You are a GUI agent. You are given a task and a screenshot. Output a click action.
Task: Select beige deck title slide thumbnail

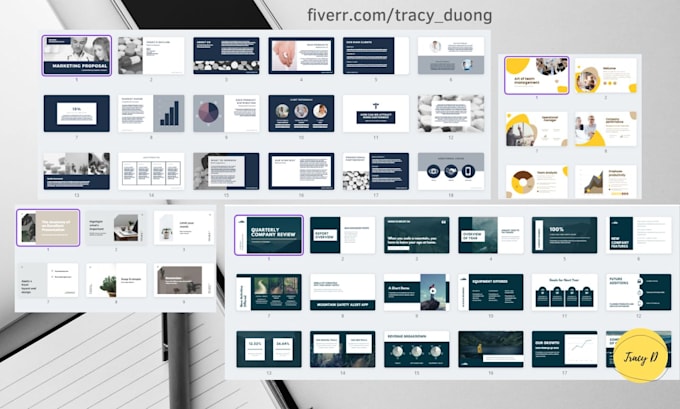48,228
